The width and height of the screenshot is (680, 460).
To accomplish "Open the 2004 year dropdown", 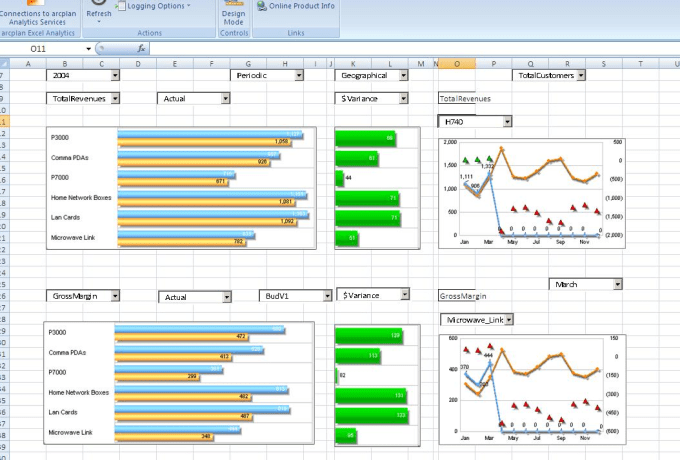I will (x=115, y=75).
